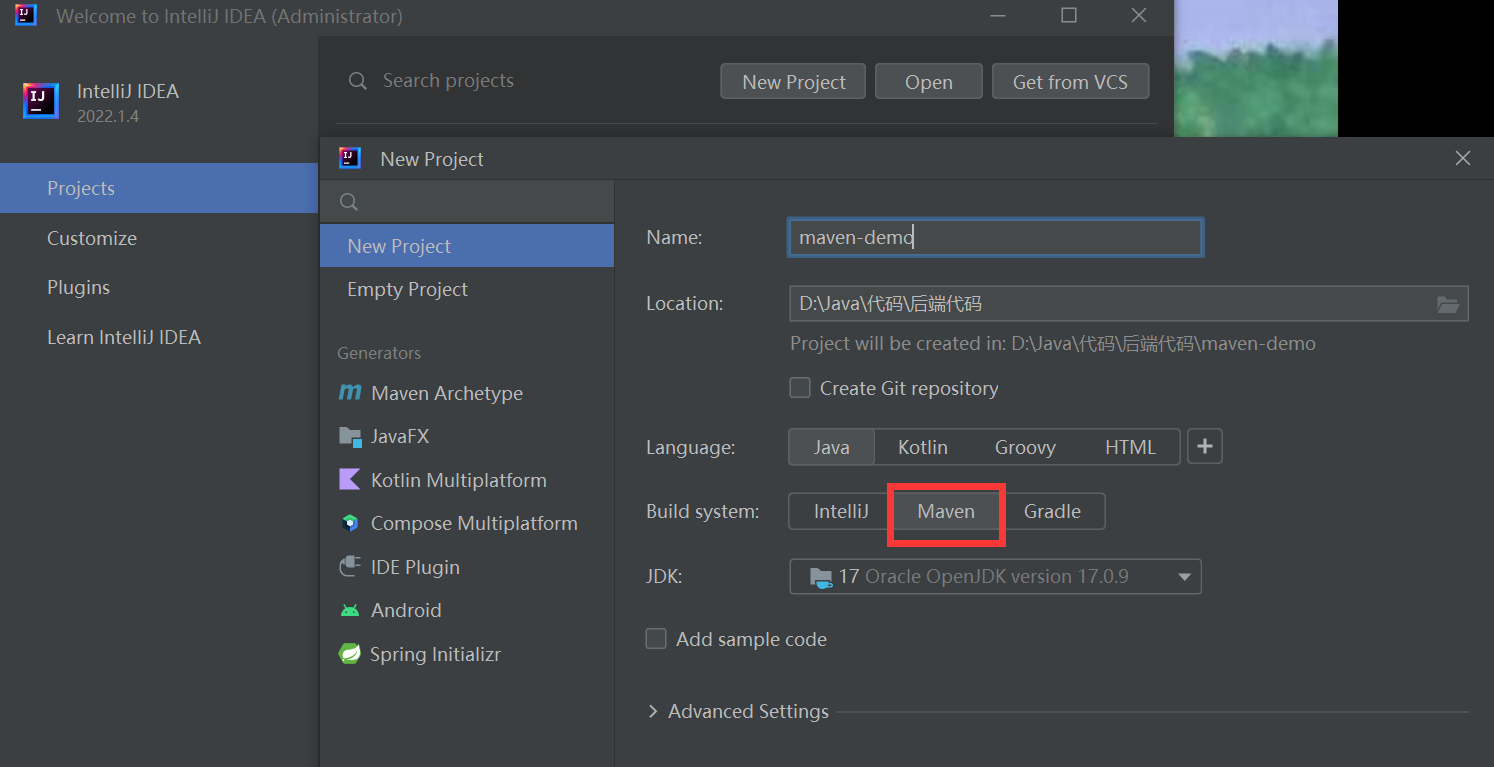
Task: Click the JavaFX generator icon
Action: tap(350, 436)
